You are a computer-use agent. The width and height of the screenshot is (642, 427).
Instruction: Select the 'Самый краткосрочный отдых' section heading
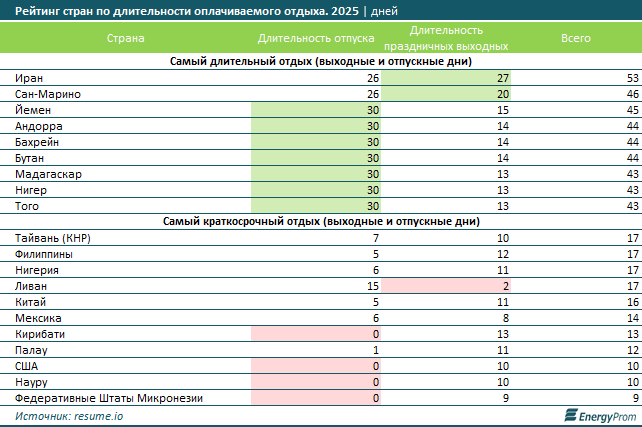[x=320, y=221]
